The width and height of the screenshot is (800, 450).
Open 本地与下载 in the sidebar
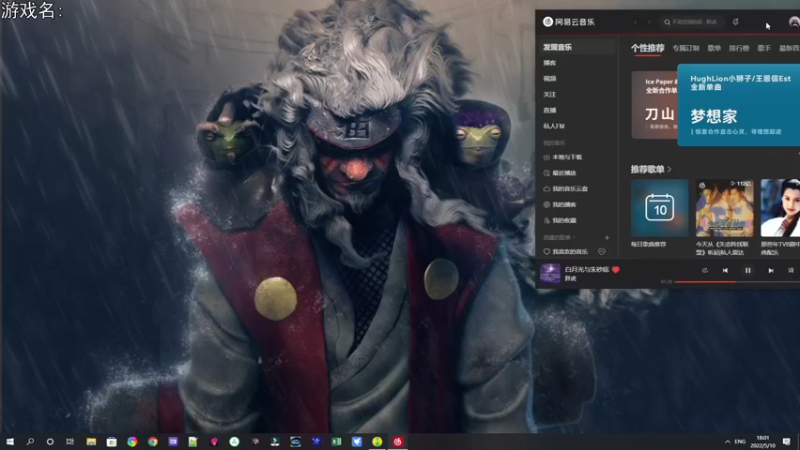tap(563, 157)
